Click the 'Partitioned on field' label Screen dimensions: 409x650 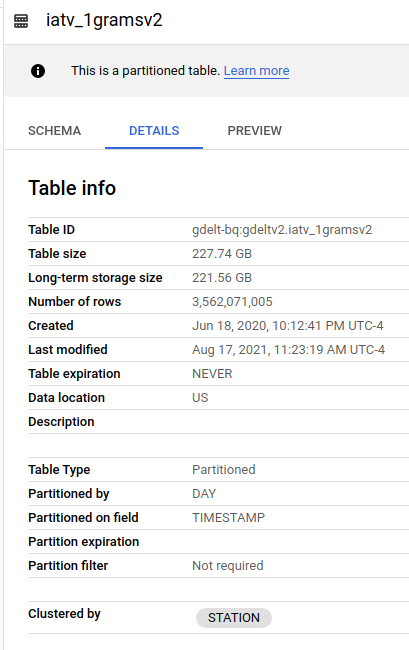(x=83, y=518)
